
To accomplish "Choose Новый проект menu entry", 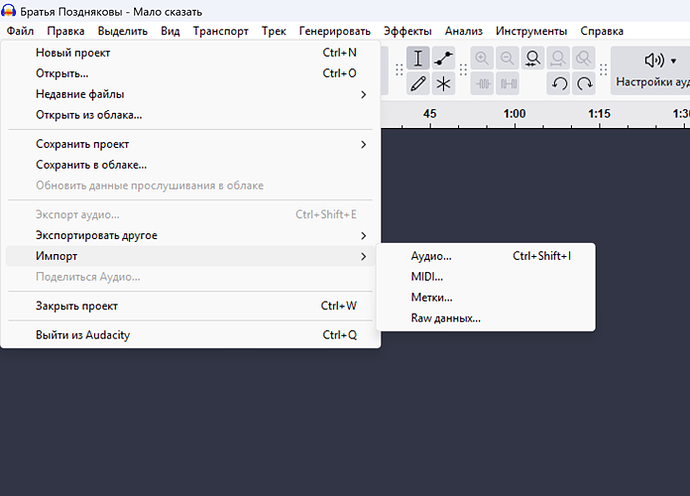I will [x=190, y=53].
